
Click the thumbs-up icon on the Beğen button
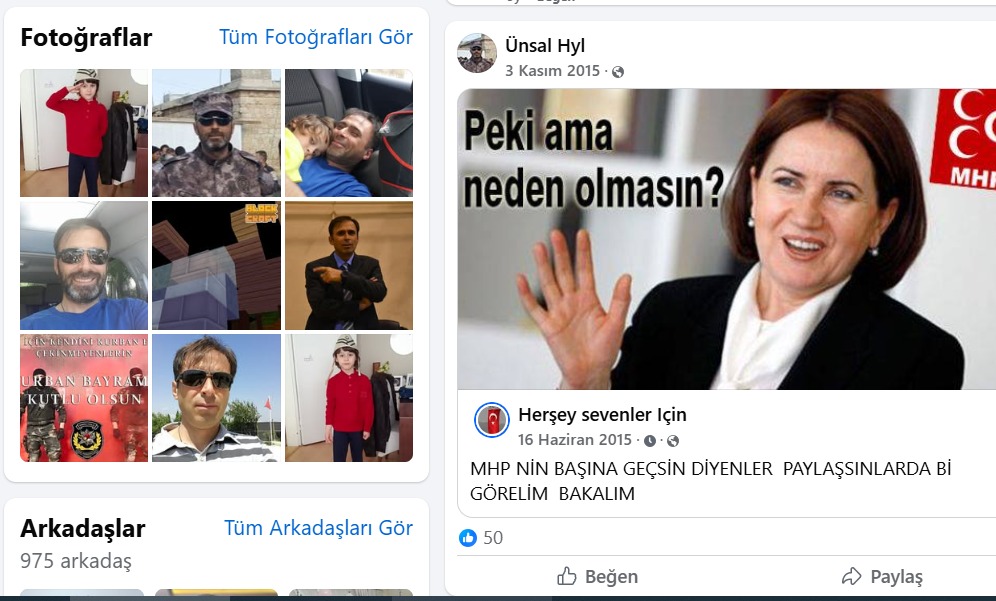click(567, 576)
